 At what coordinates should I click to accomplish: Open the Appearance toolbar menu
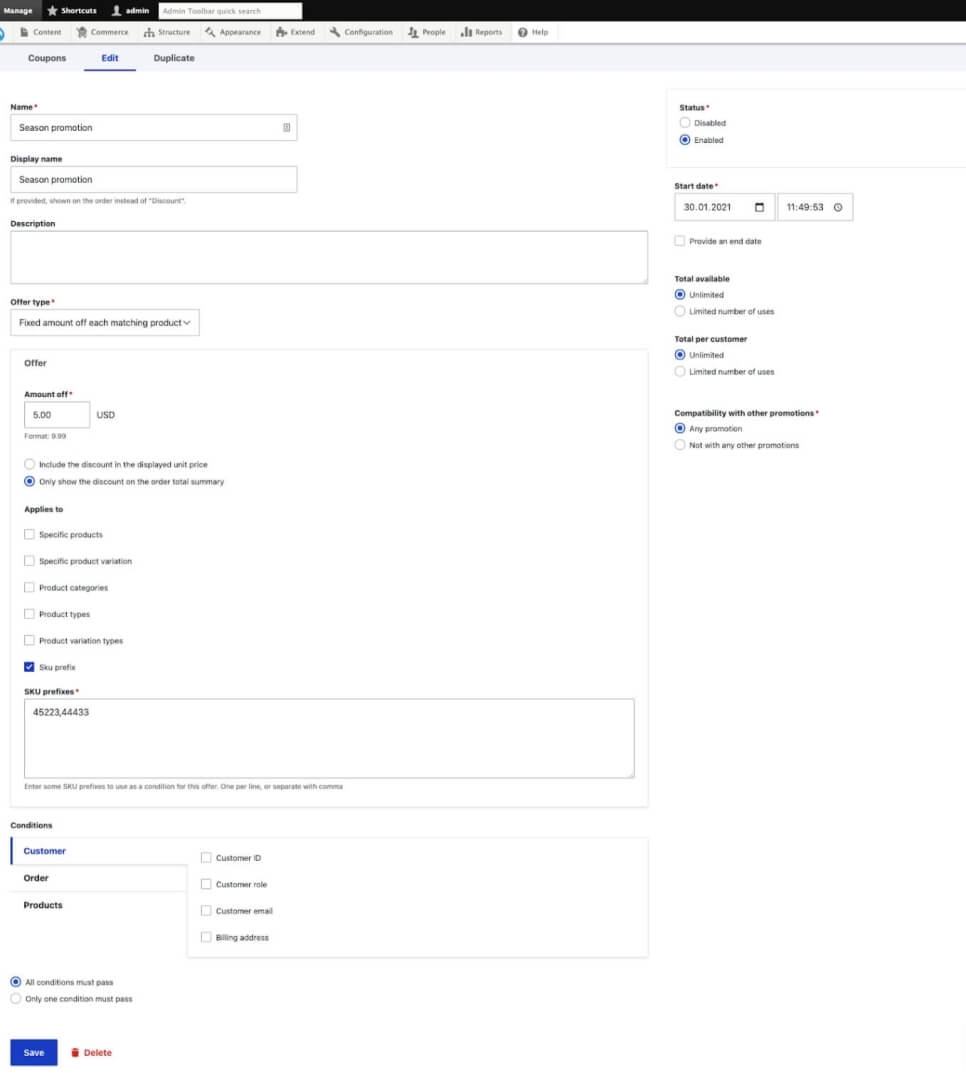(233, 32)
